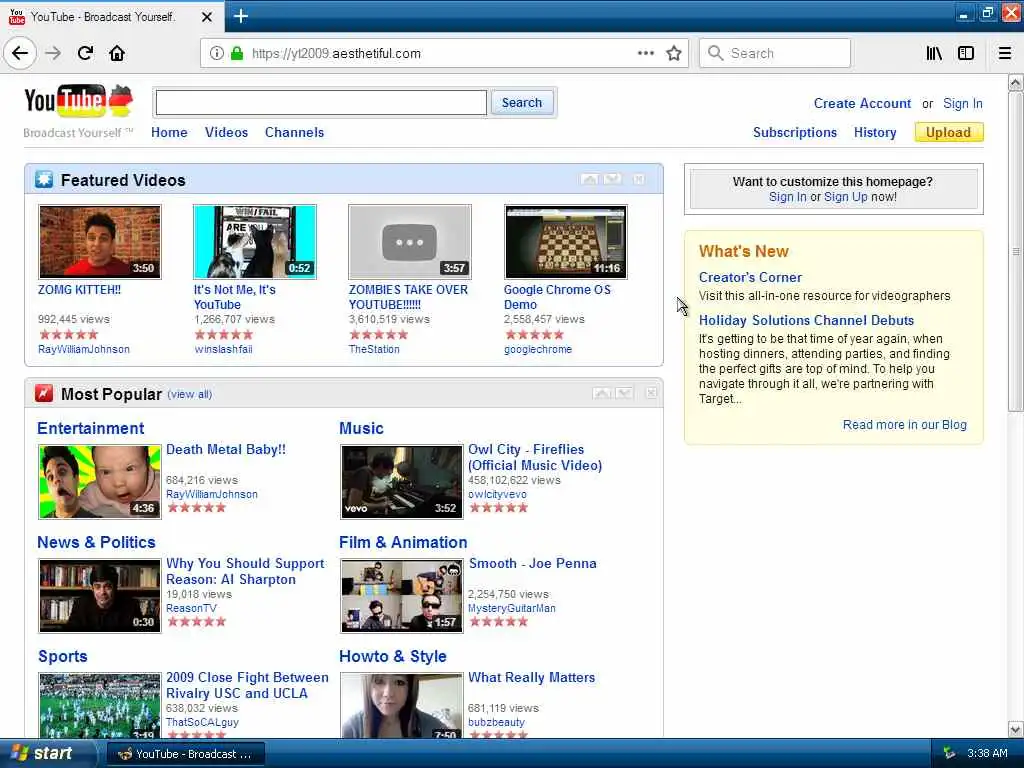
Task: Open the Channels navigation item
Action: [294, 132]
